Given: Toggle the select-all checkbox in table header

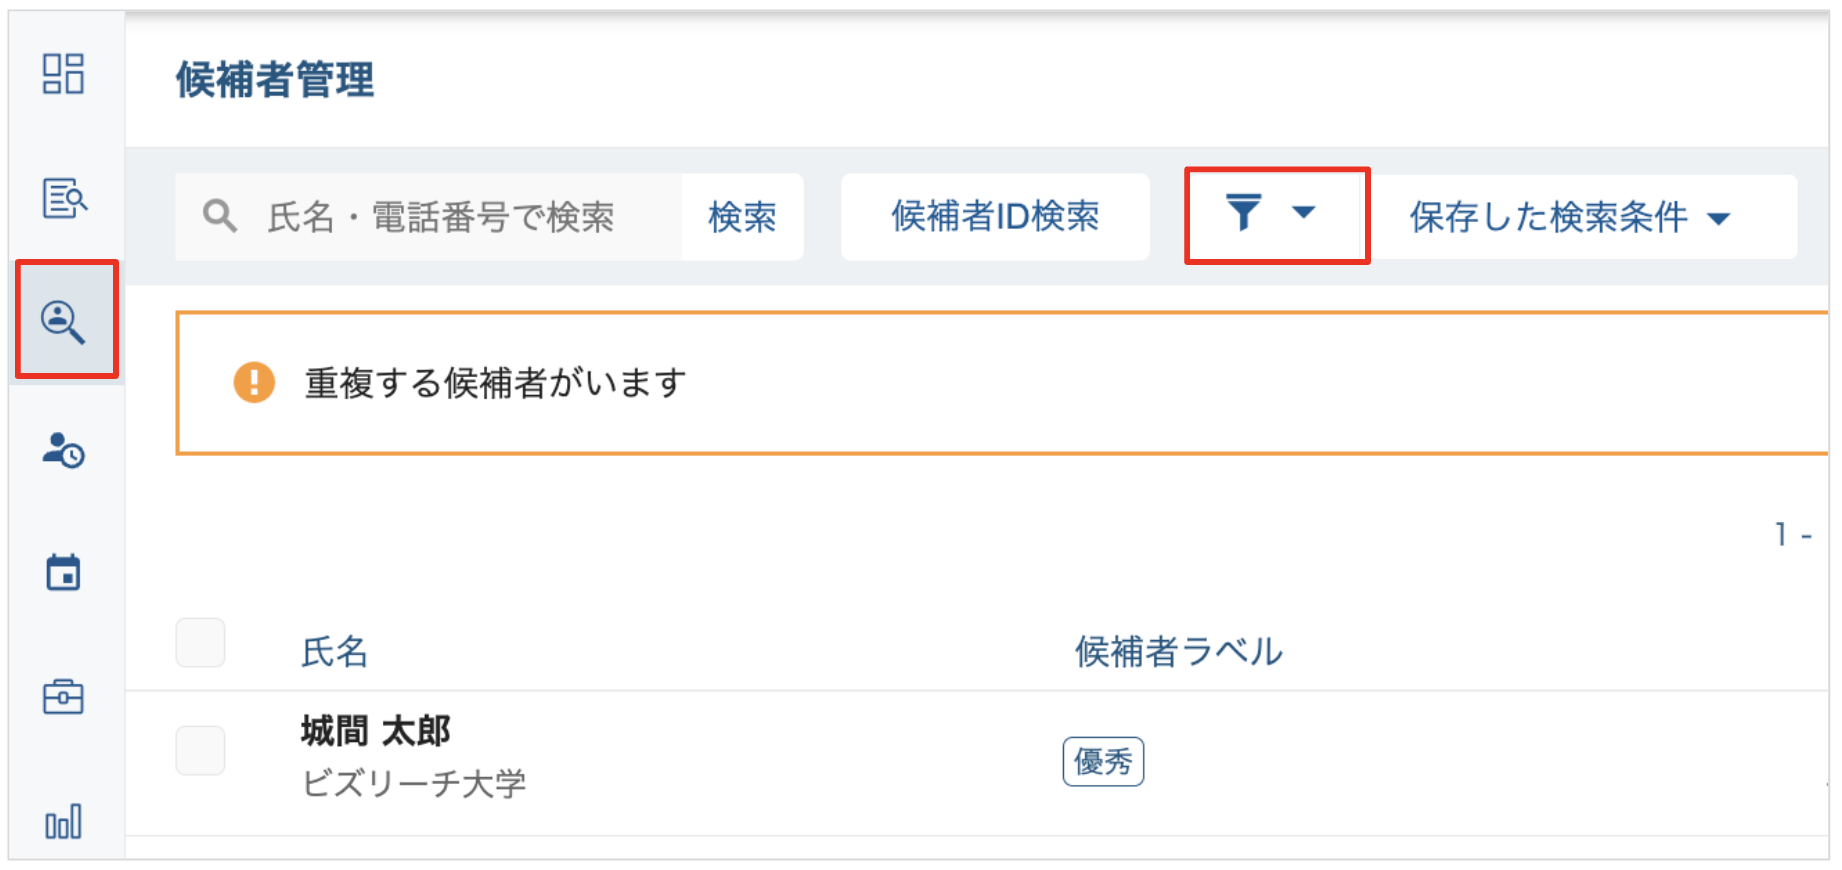Looking at the screenshot, I should click(x=200, y=643).
